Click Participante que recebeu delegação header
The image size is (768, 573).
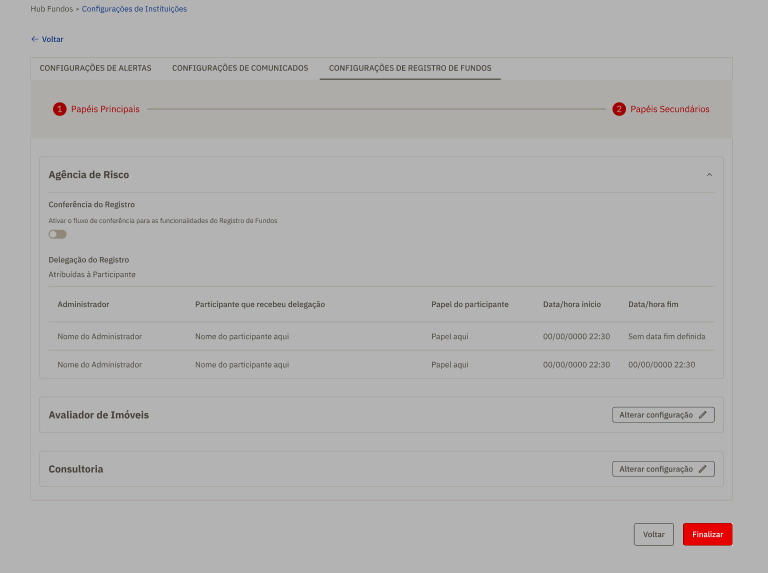(260, 304)
